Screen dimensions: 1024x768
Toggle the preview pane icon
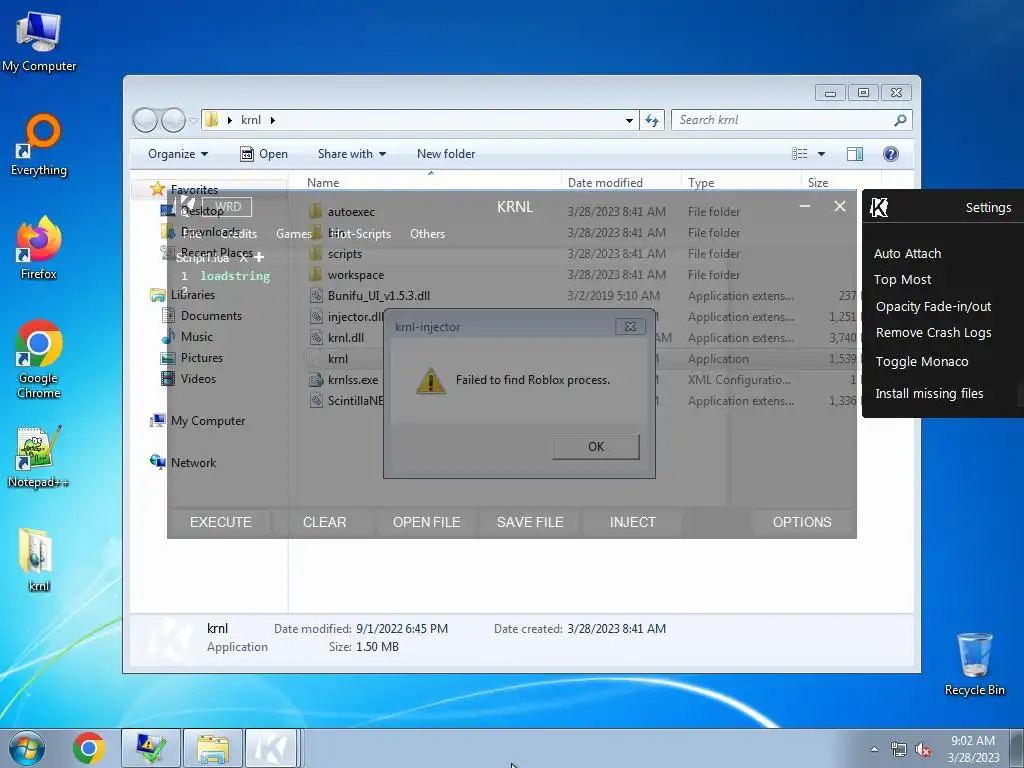[x=854, y=154]
